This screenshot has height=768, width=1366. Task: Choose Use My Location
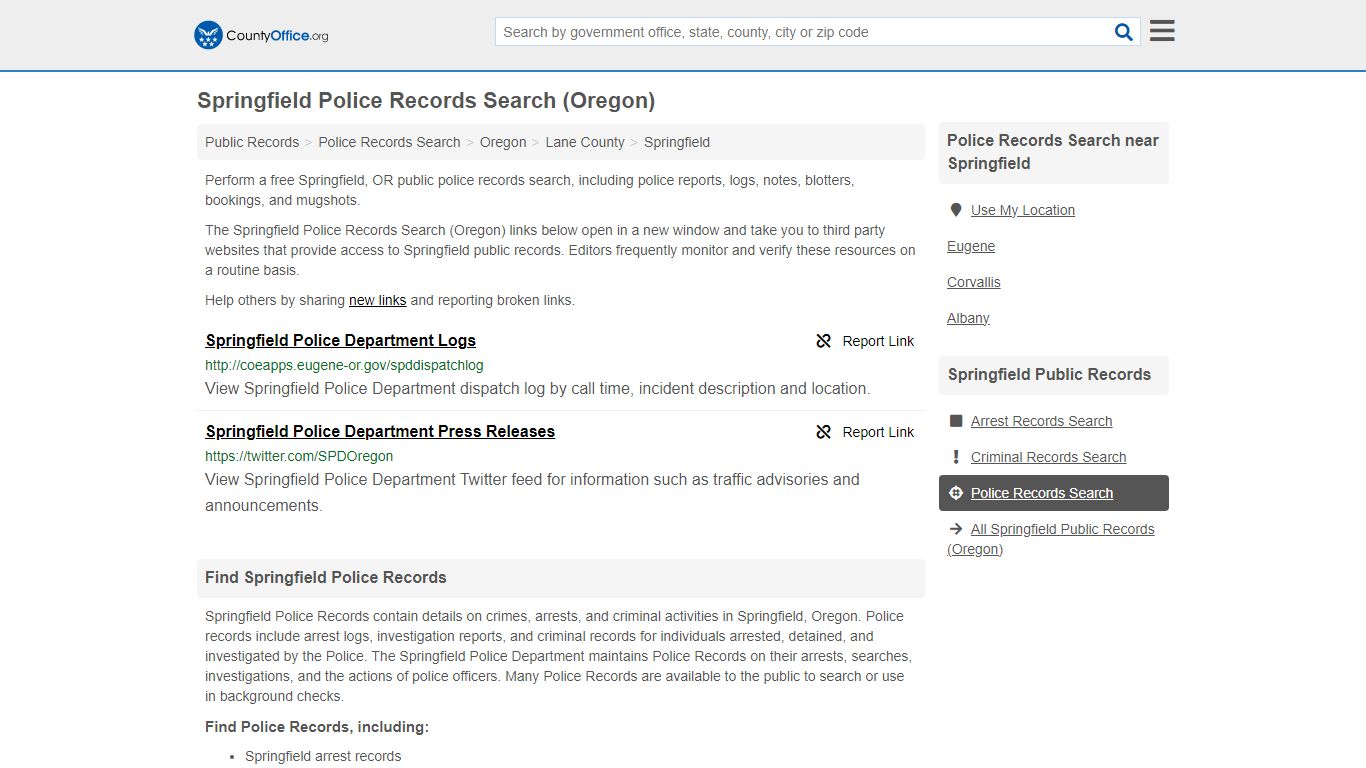(1022, 210)
